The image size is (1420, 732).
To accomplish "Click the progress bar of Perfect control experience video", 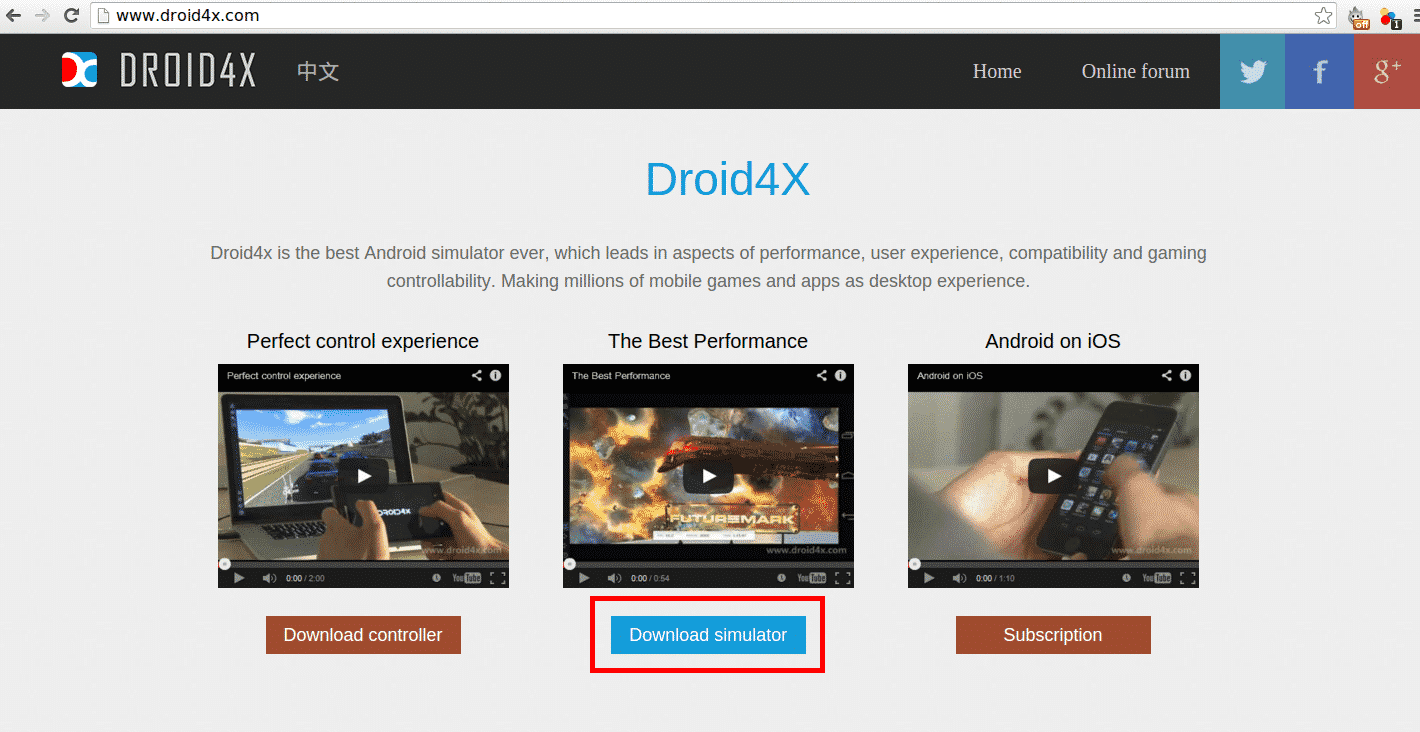I will point(363,564).
